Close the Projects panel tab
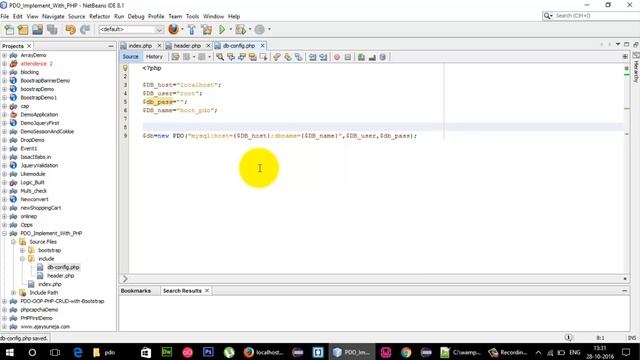Screen dimensions: 640x360 (x=29, y=46)
